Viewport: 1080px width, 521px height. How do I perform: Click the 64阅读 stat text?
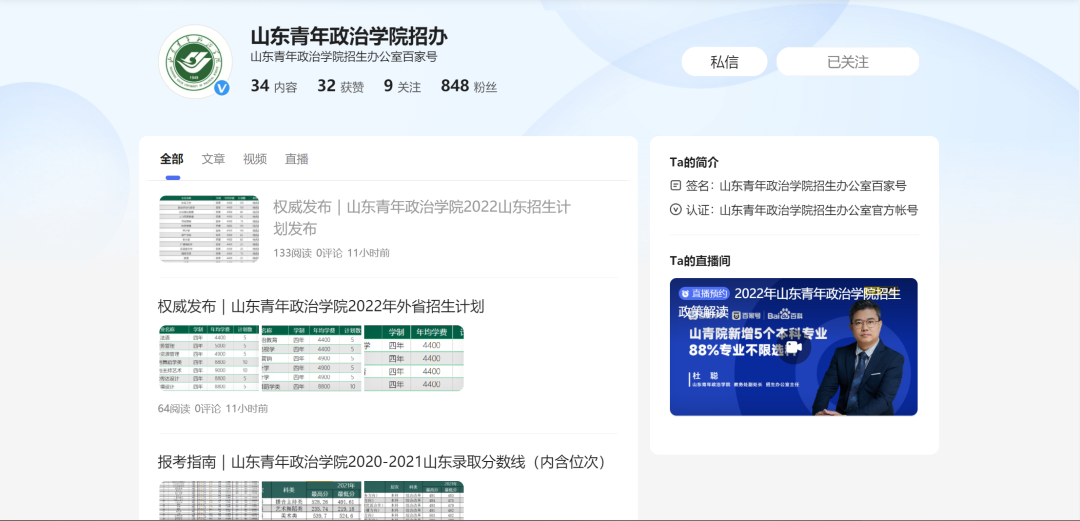pos(174,409)
